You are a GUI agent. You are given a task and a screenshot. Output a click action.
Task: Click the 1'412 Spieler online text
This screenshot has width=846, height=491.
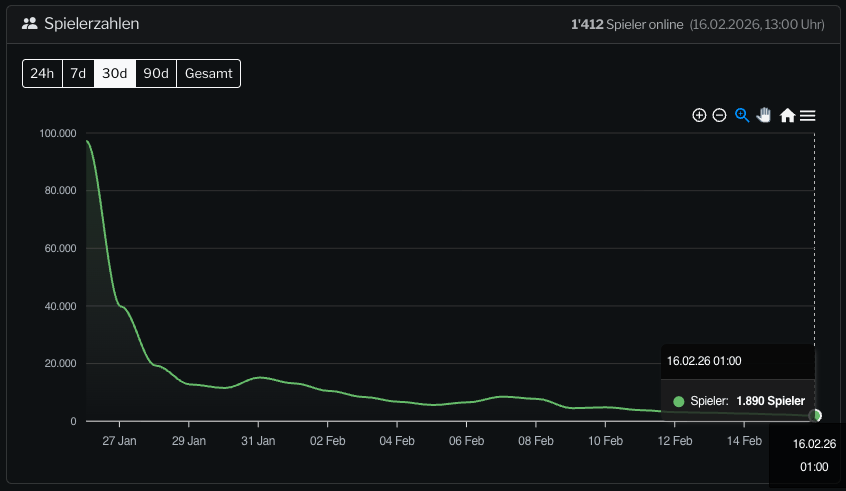pos(626,23)
